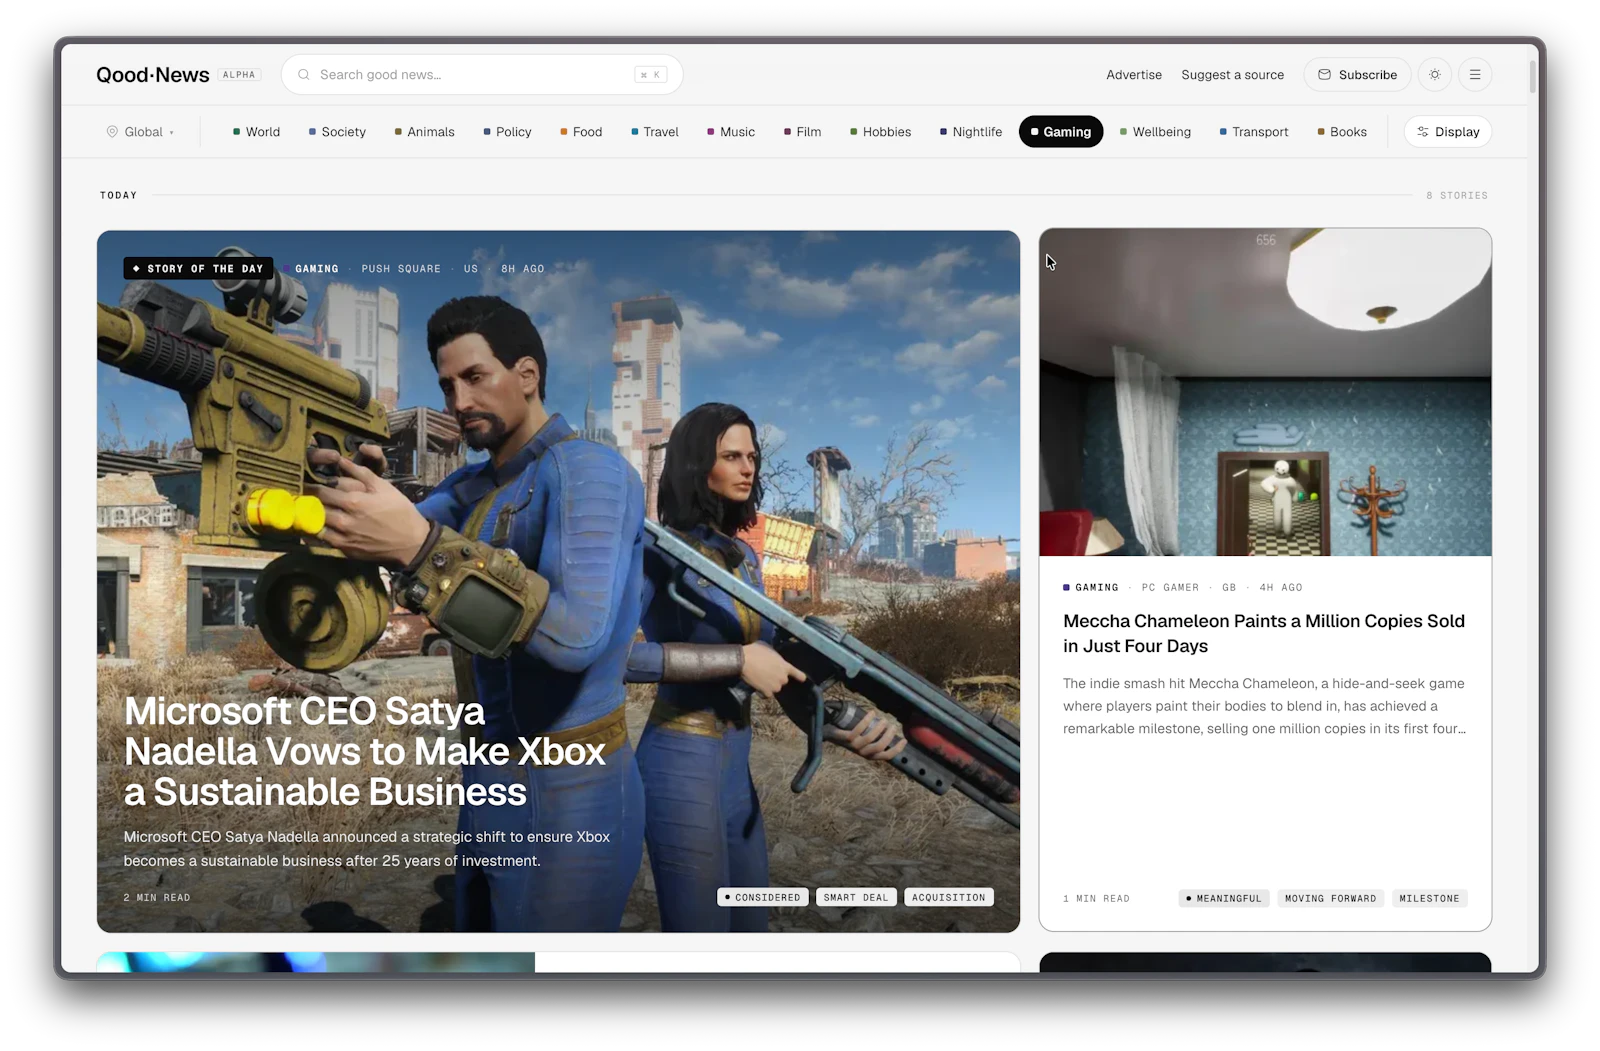Click the Moving Forward tag
Image resolution: width=1600 pixels, height=1051 pixels.
1331,899
